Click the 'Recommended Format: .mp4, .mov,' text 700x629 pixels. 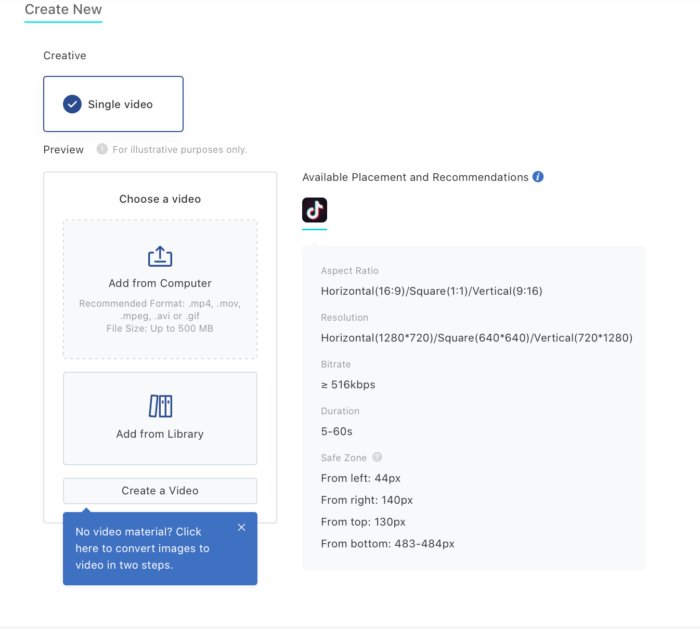click(160, 304)
